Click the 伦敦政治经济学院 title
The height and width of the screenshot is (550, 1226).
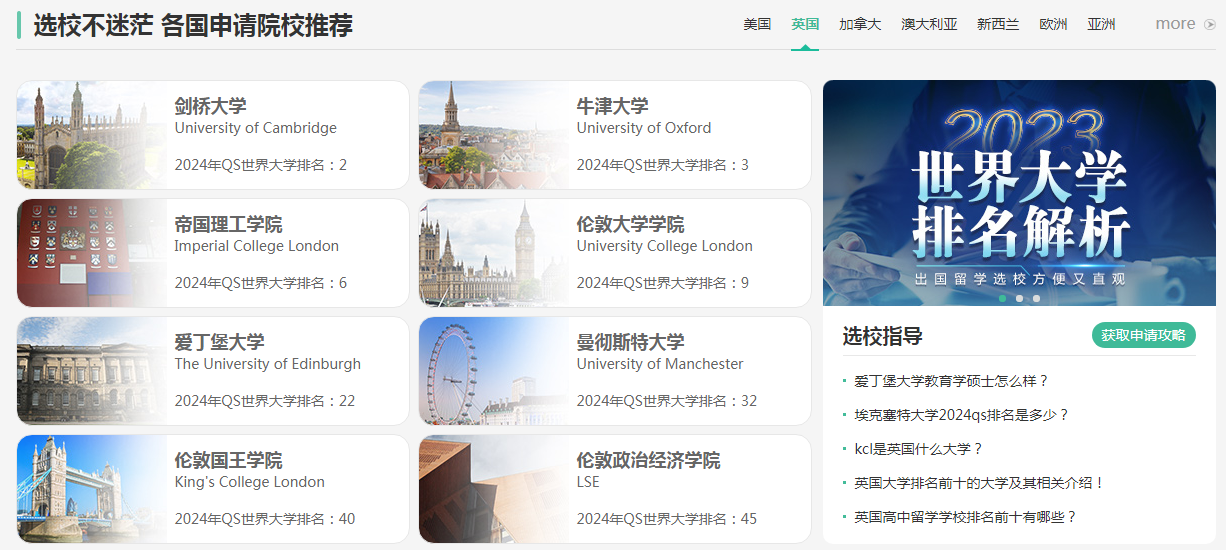coord(648,460)
